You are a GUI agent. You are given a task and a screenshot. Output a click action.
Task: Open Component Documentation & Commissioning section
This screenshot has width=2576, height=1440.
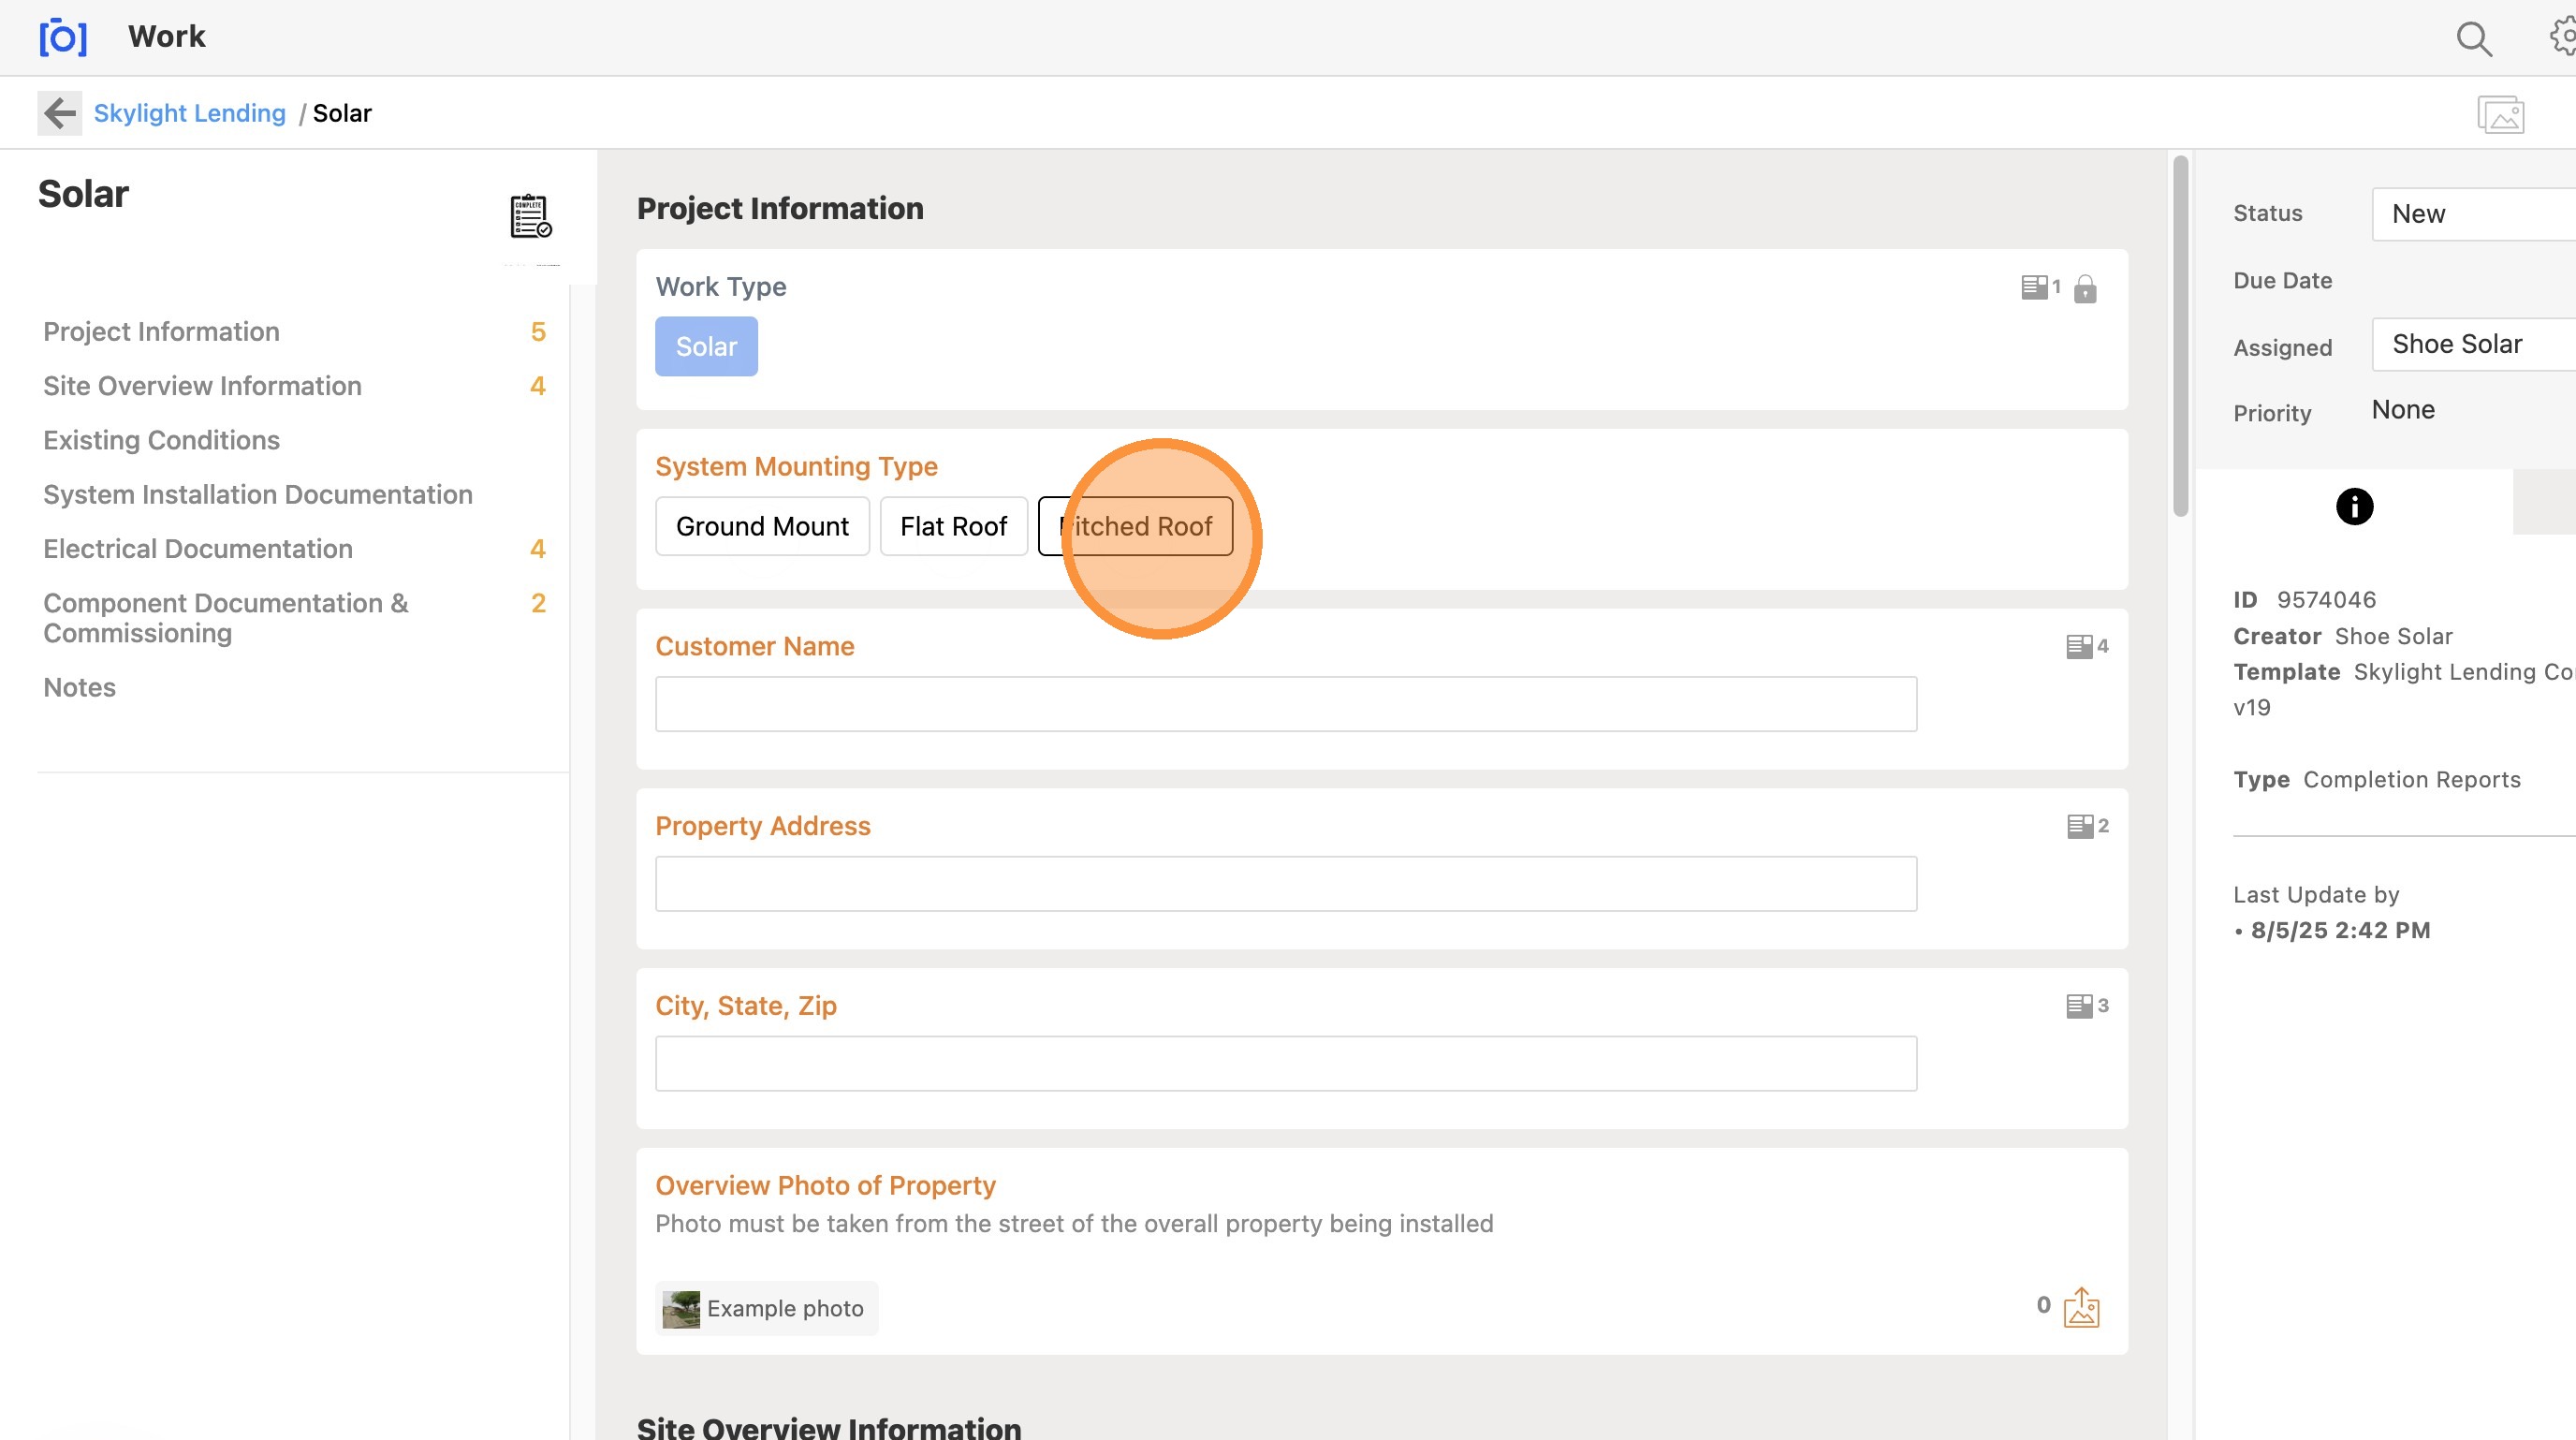(226, 618)
